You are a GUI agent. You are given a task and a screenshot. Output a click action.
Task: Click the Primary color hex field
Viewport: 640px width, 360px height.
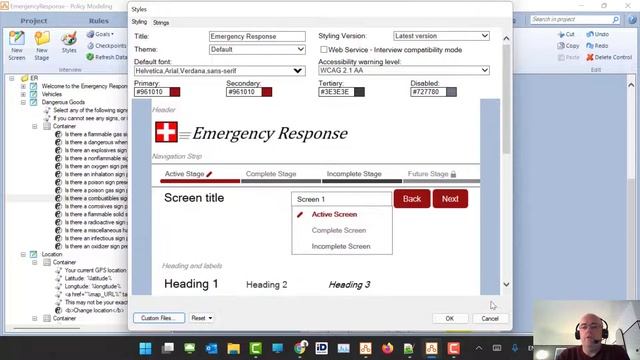(x=151, y=92)
